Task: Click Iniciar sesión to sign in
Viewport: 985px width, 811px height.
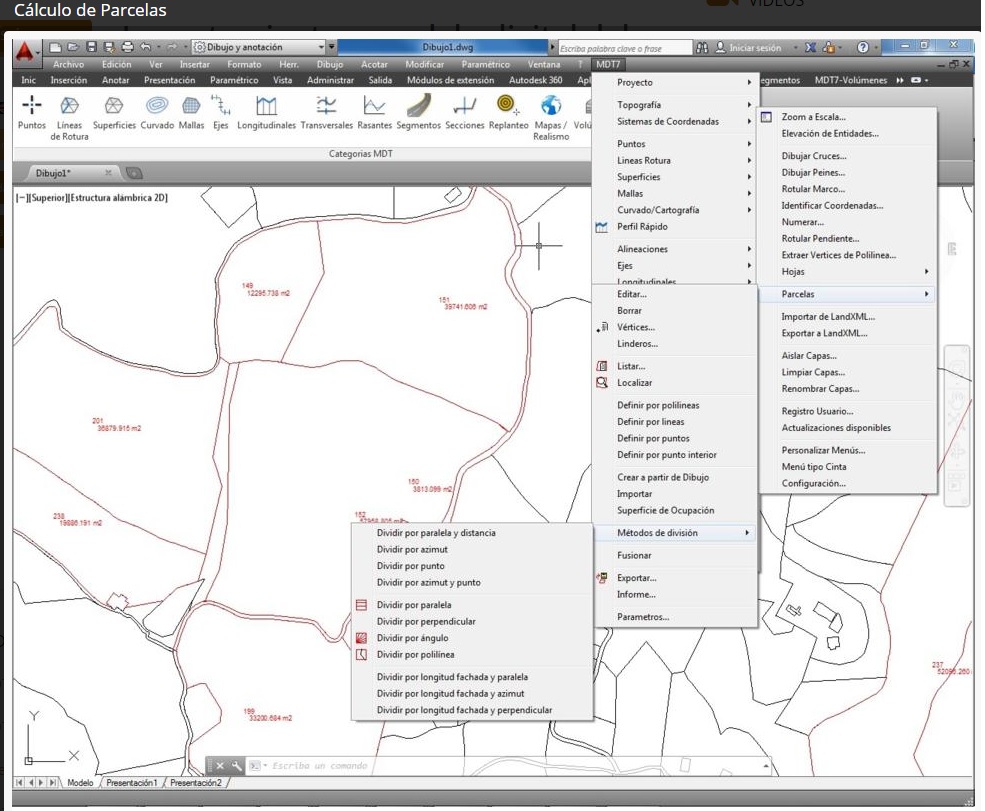Action: (x=755, y=47)
